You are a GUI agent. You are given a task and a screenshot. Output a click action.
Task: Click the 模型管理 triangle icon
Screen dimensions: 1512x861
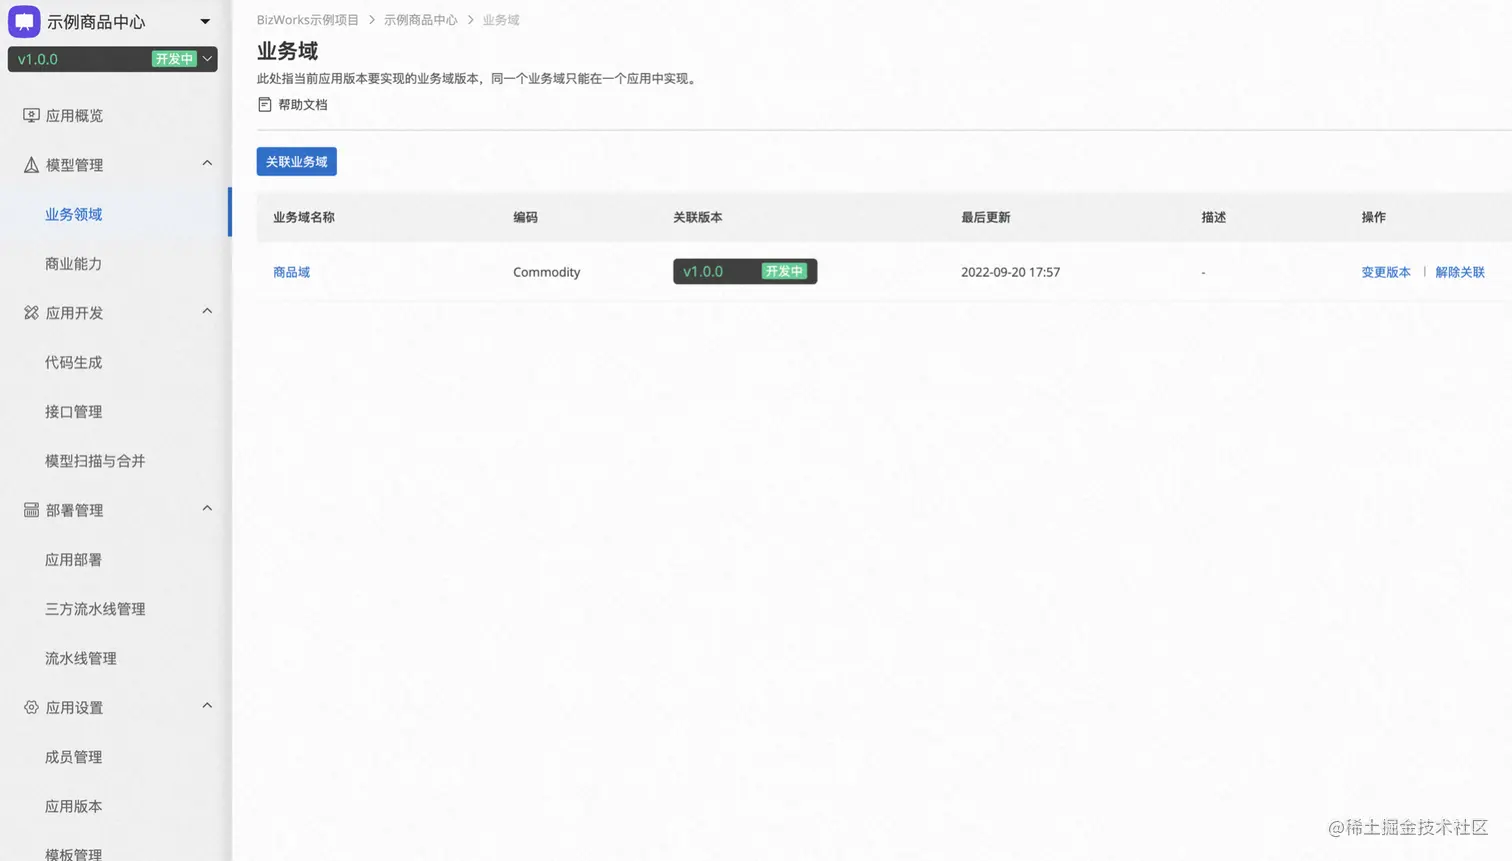tap(31, 165)
